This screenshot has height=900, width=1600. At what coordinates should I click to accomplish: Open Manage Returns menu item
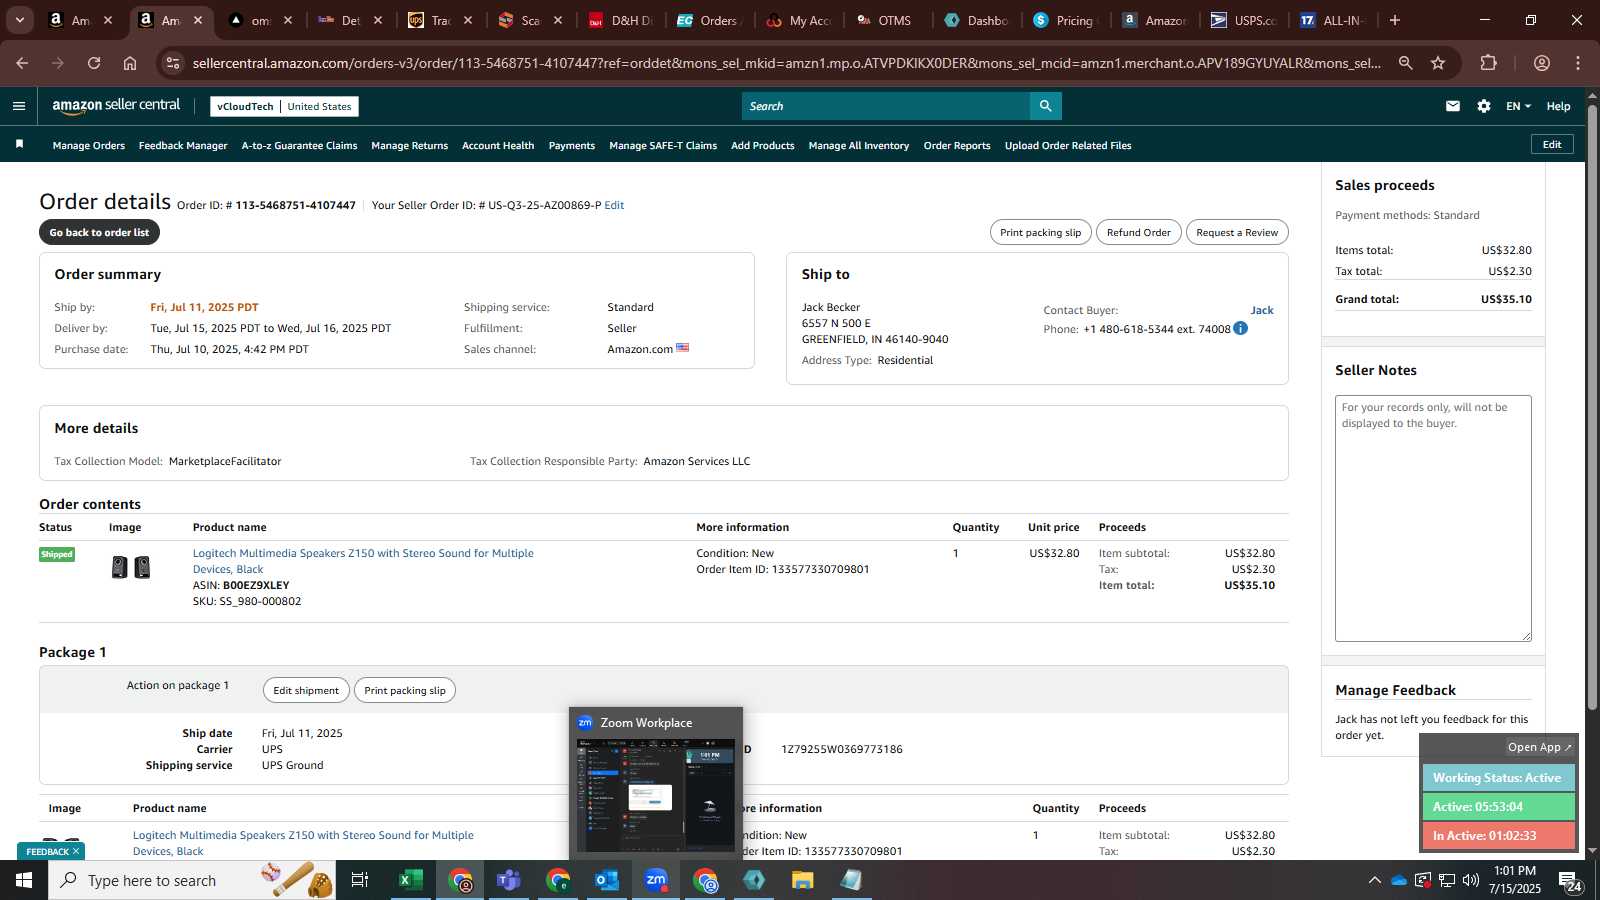409,146
